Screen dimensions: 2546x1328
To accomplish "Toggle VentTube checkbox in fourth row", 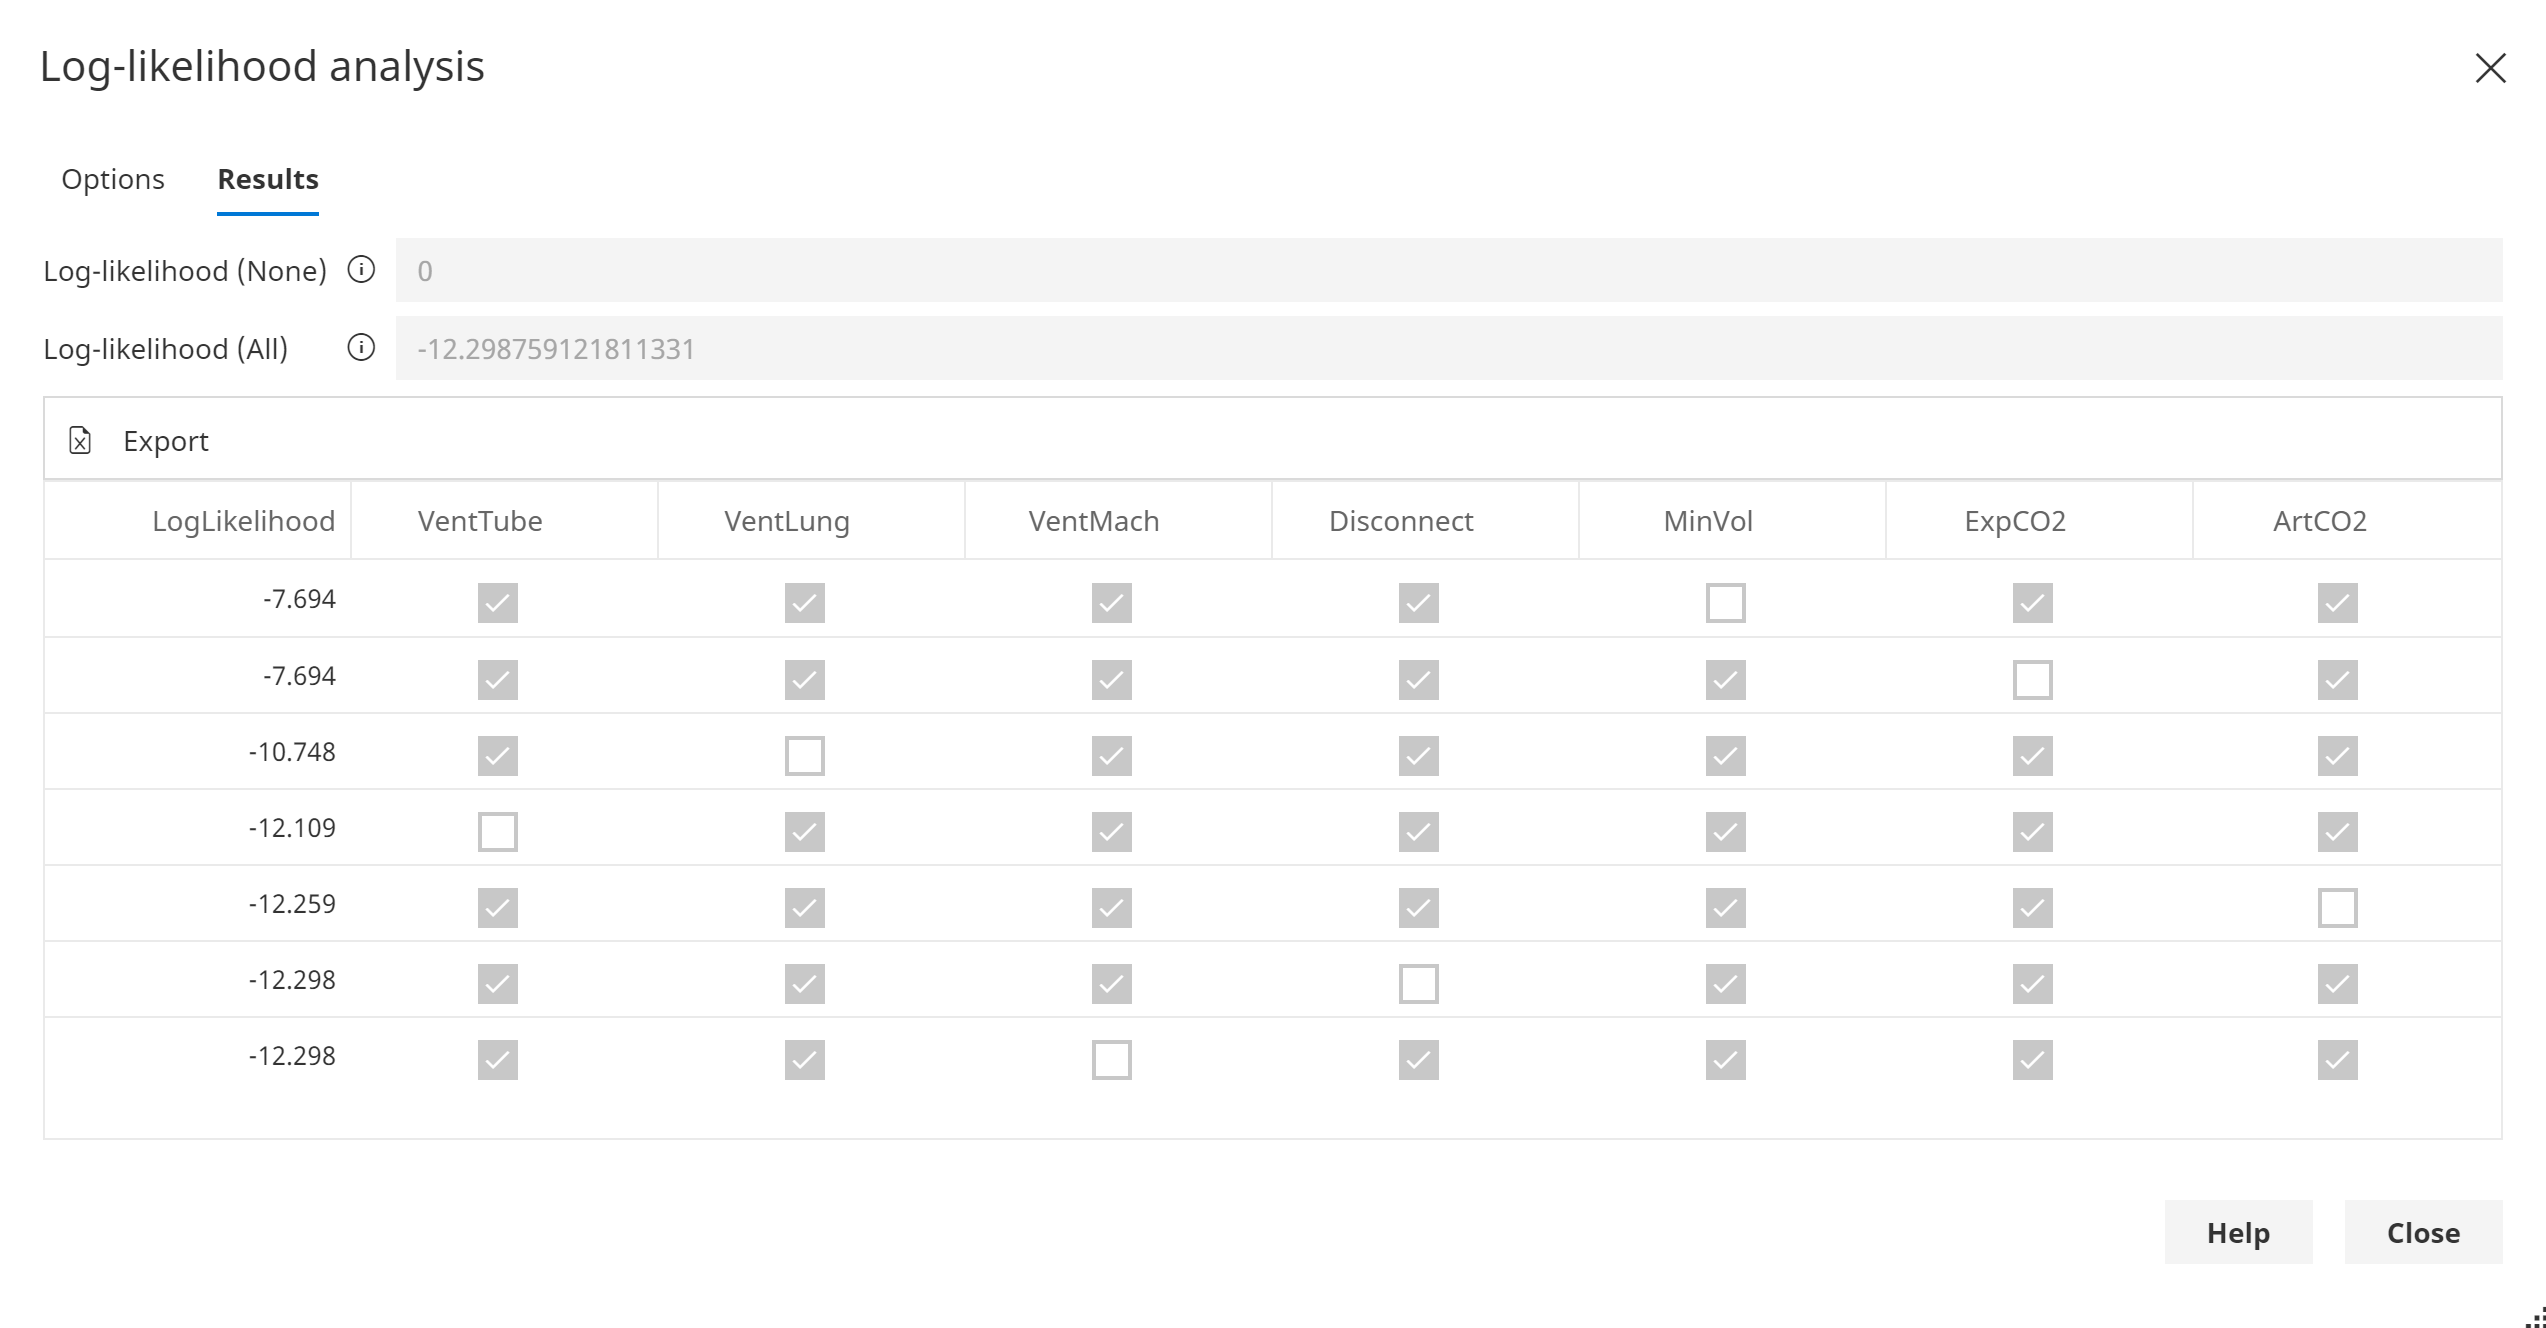I will (498, 826).
